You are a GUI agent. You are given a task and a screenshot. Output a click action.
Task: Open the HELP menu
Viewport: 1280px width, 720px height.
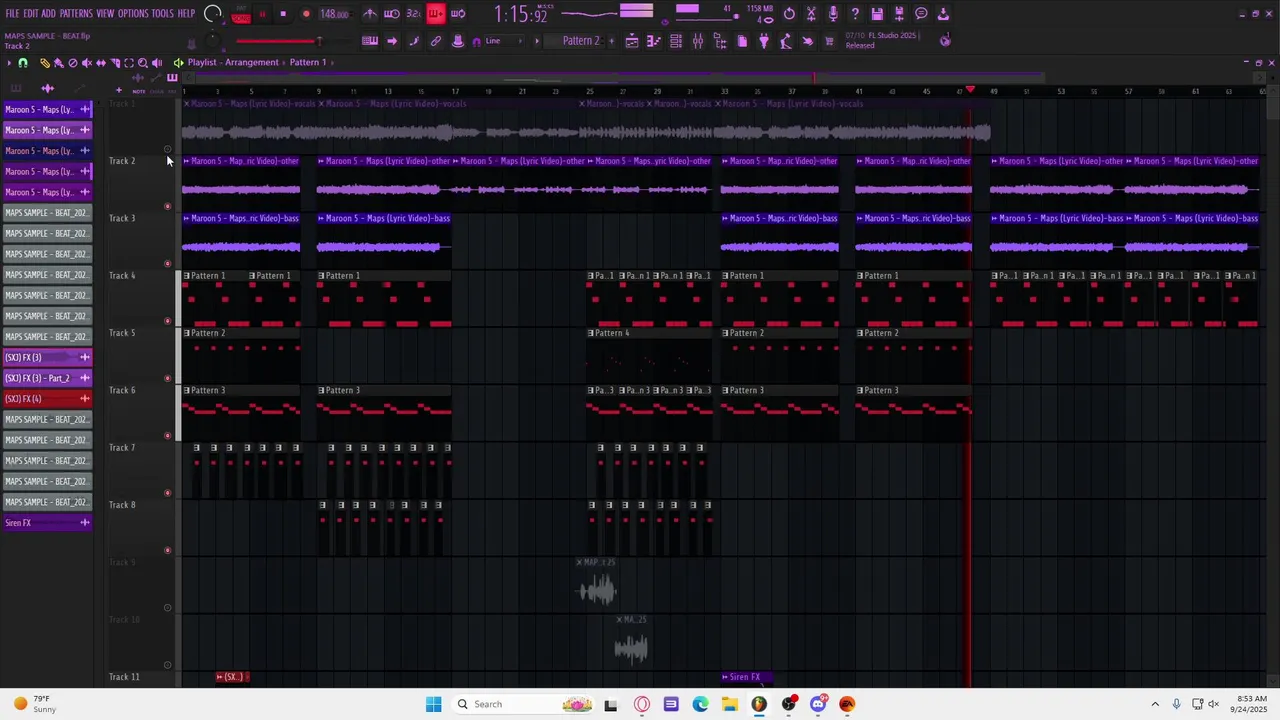pyautogui.click(x=186, y=14)
